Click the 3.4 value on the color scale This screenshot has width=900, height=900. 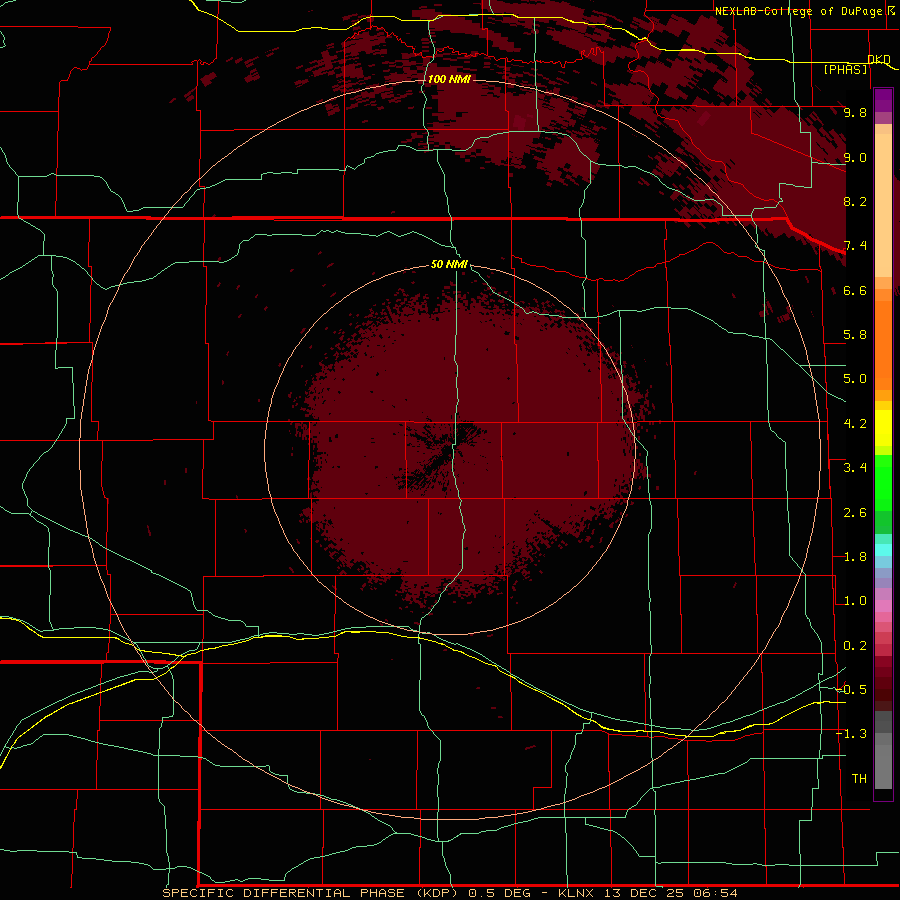click(855, 468)
